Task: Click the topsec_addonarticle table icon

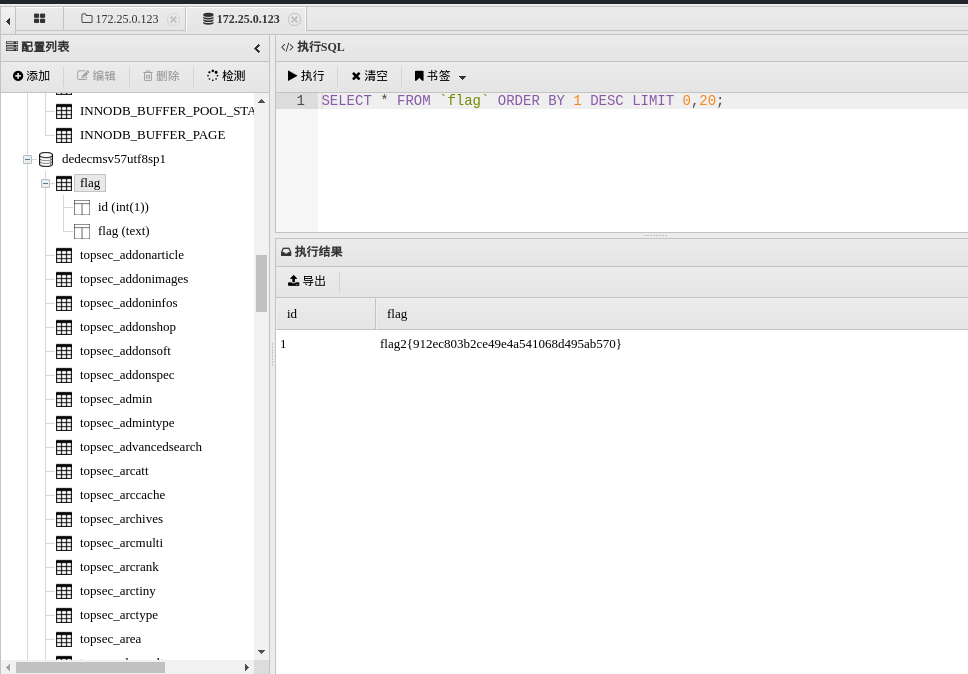Action: pos(64,255)
